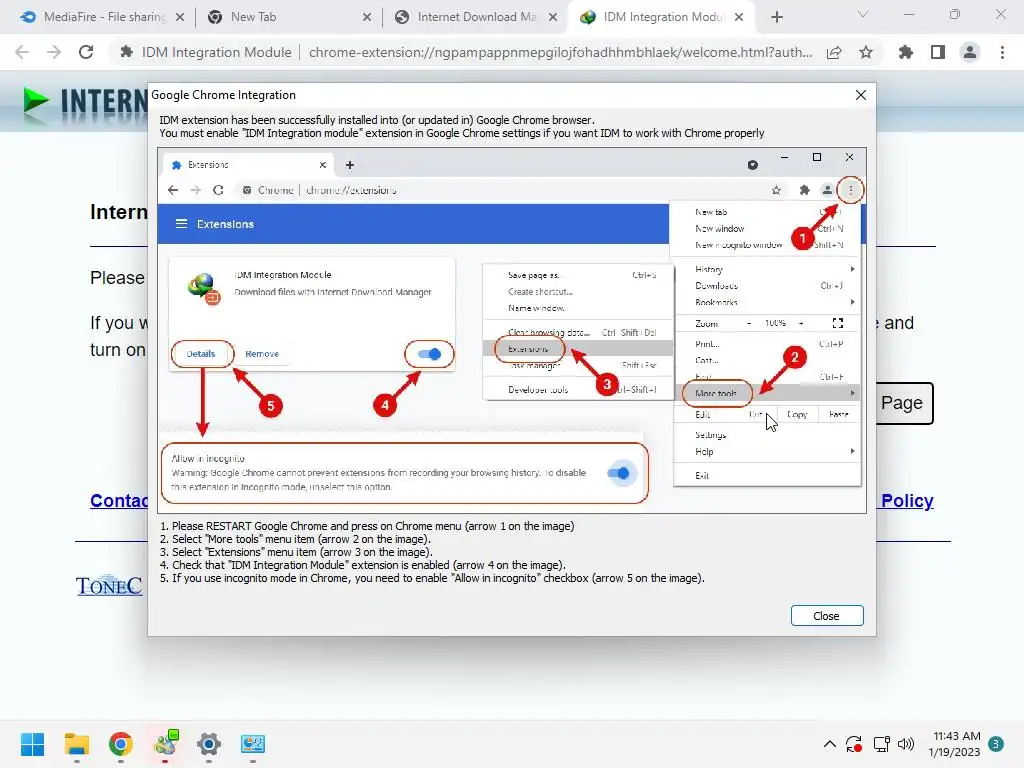
Task: Open the clock showing 11:43 AM
Action: (x=955, y=744)
